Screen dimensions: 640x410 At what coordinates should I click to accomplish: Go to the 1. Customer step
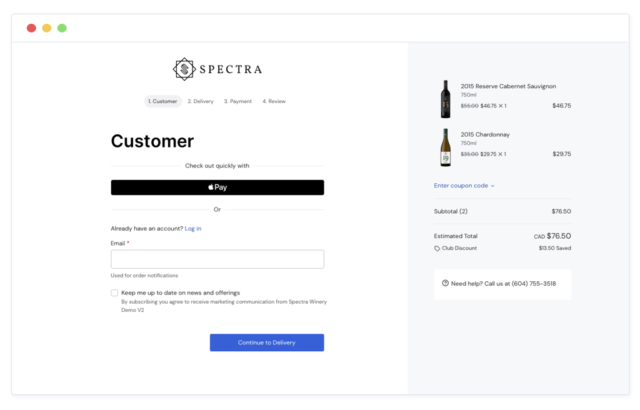coord(161,101)
